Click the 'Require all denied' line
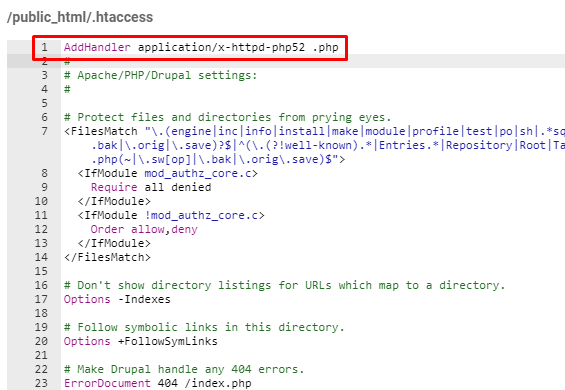 pos(151,187)
